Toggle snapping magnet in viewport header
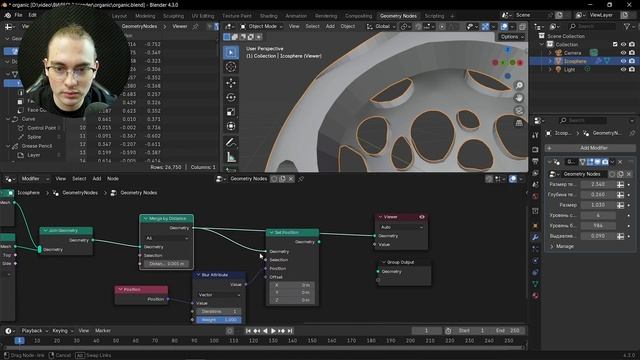 coord(418,27)
